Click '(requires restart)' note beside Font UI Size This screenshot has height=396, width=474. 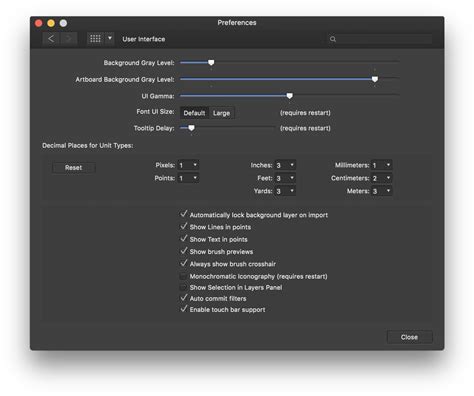[305, 113]
